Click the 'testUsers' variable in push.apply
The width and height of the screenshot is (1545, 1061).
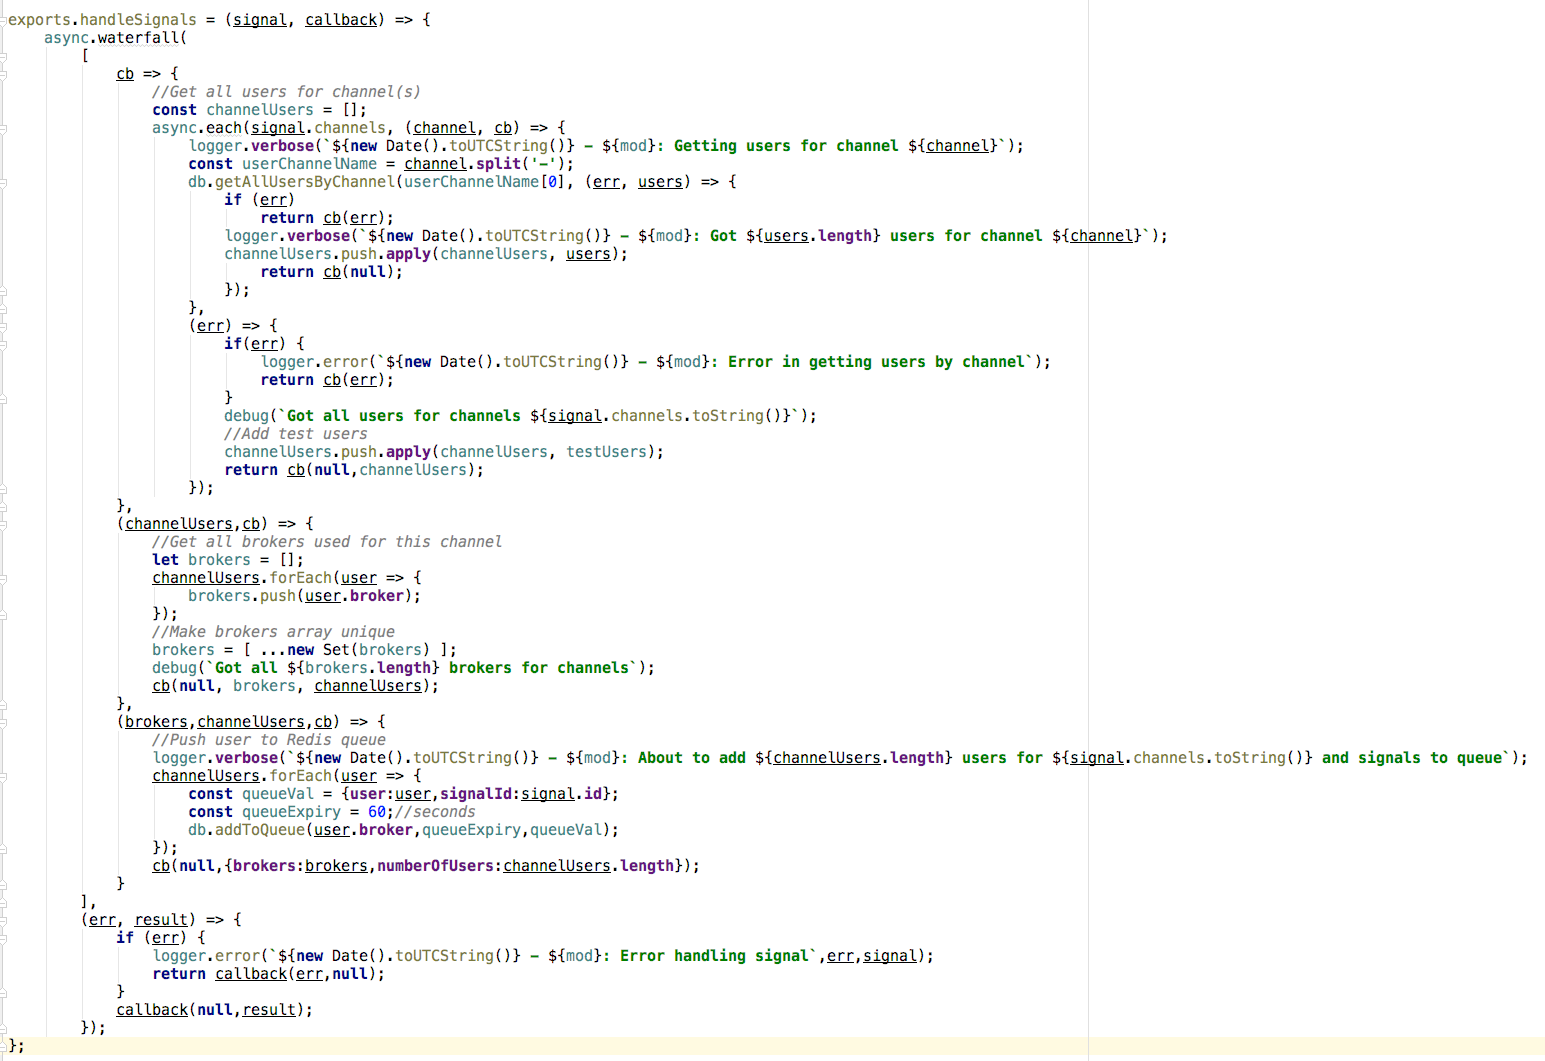[606, 452]
